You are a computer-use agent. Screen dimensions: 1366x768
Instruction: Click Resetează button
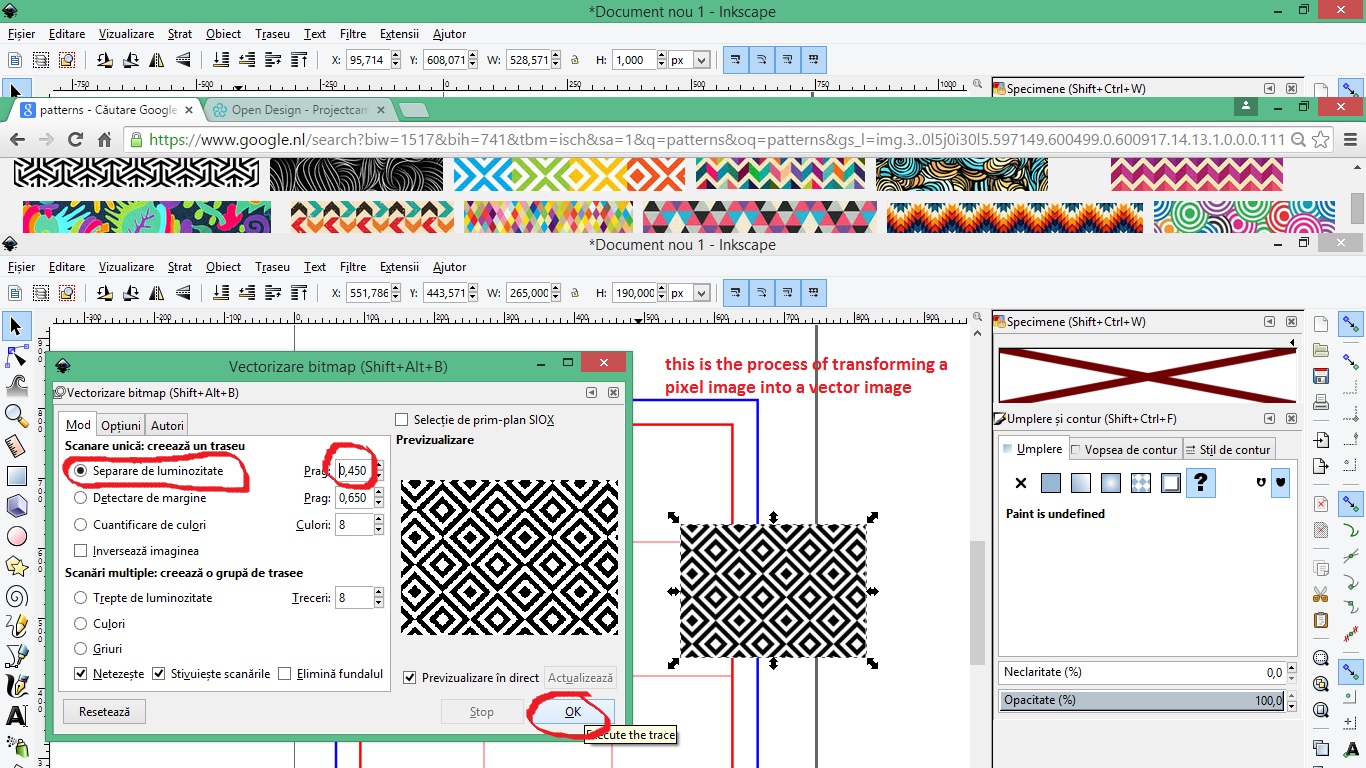[104, 712]
